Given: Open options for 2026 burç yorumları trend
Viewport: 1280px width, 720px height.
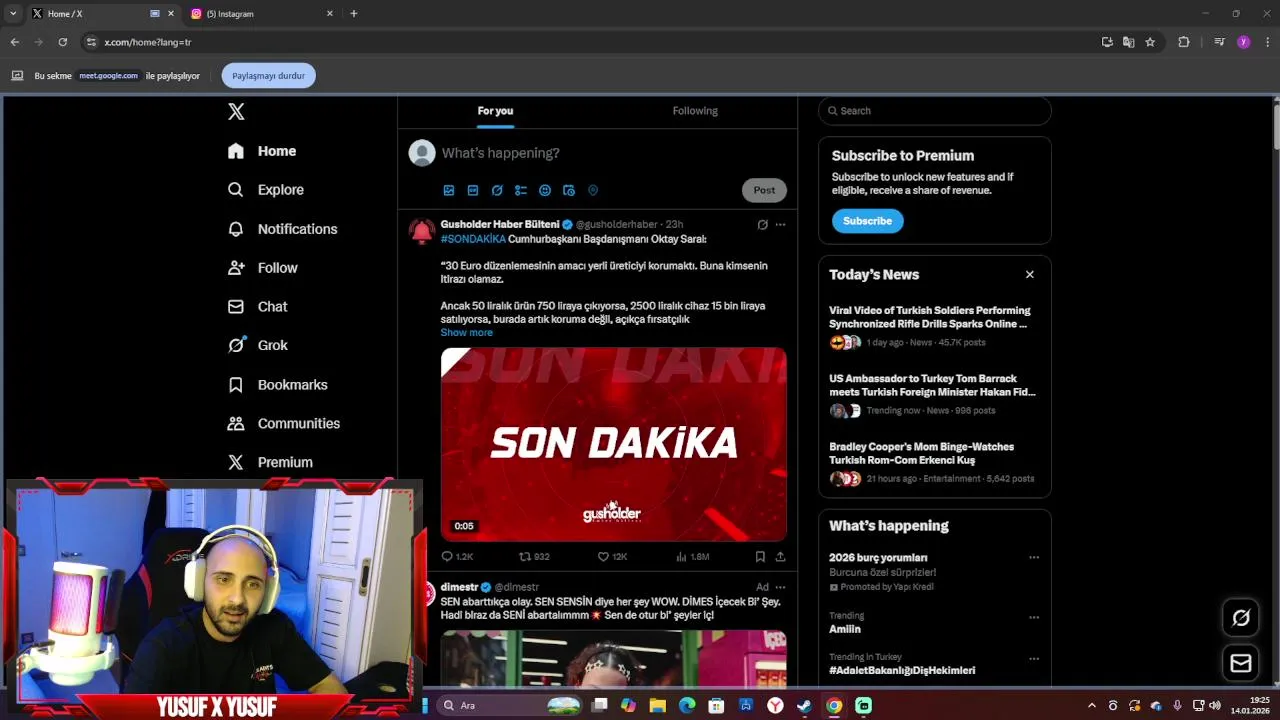Looking at the screenshot, I should (x=1034, y=558).
